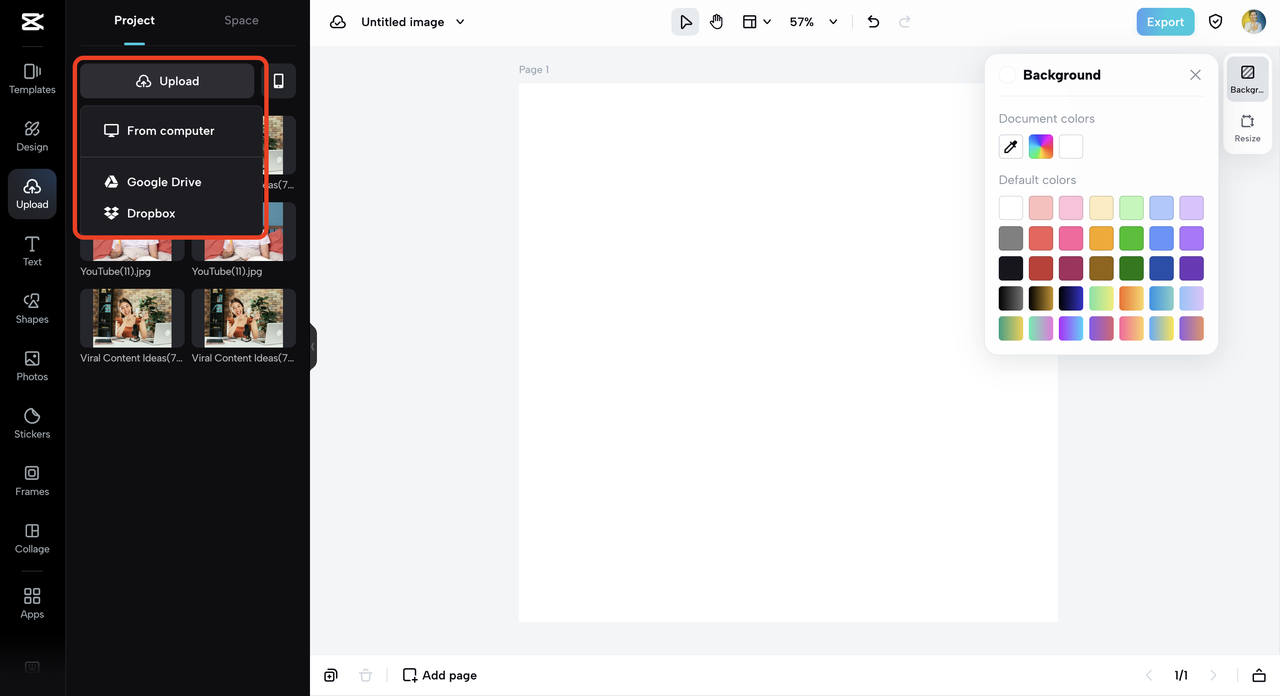Select the white document color swatch
The height and width of the screenshot is (696, 1280).
(x=1071, y=147)
